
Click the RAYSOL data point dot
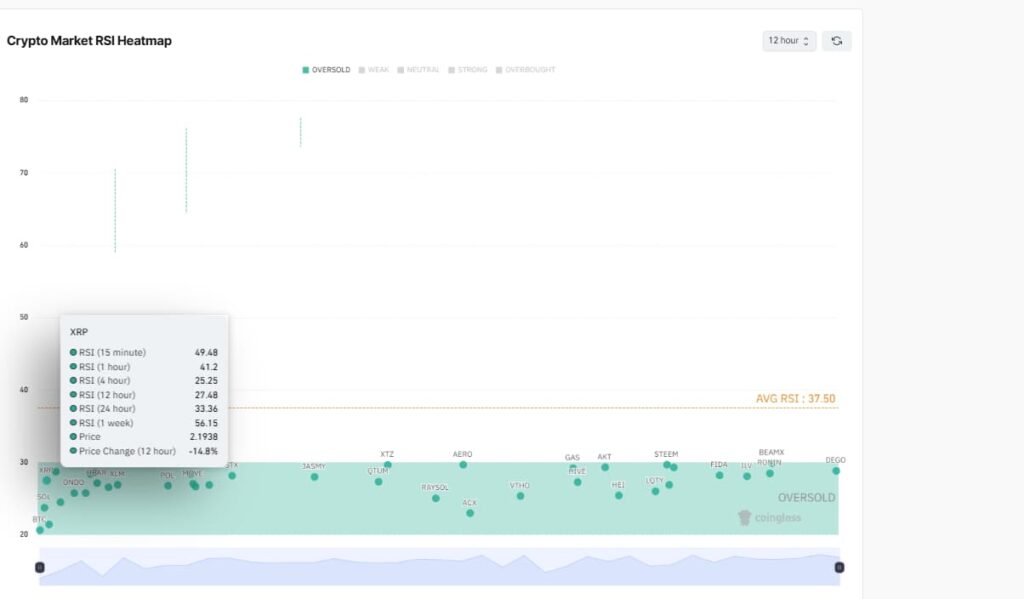435,498
